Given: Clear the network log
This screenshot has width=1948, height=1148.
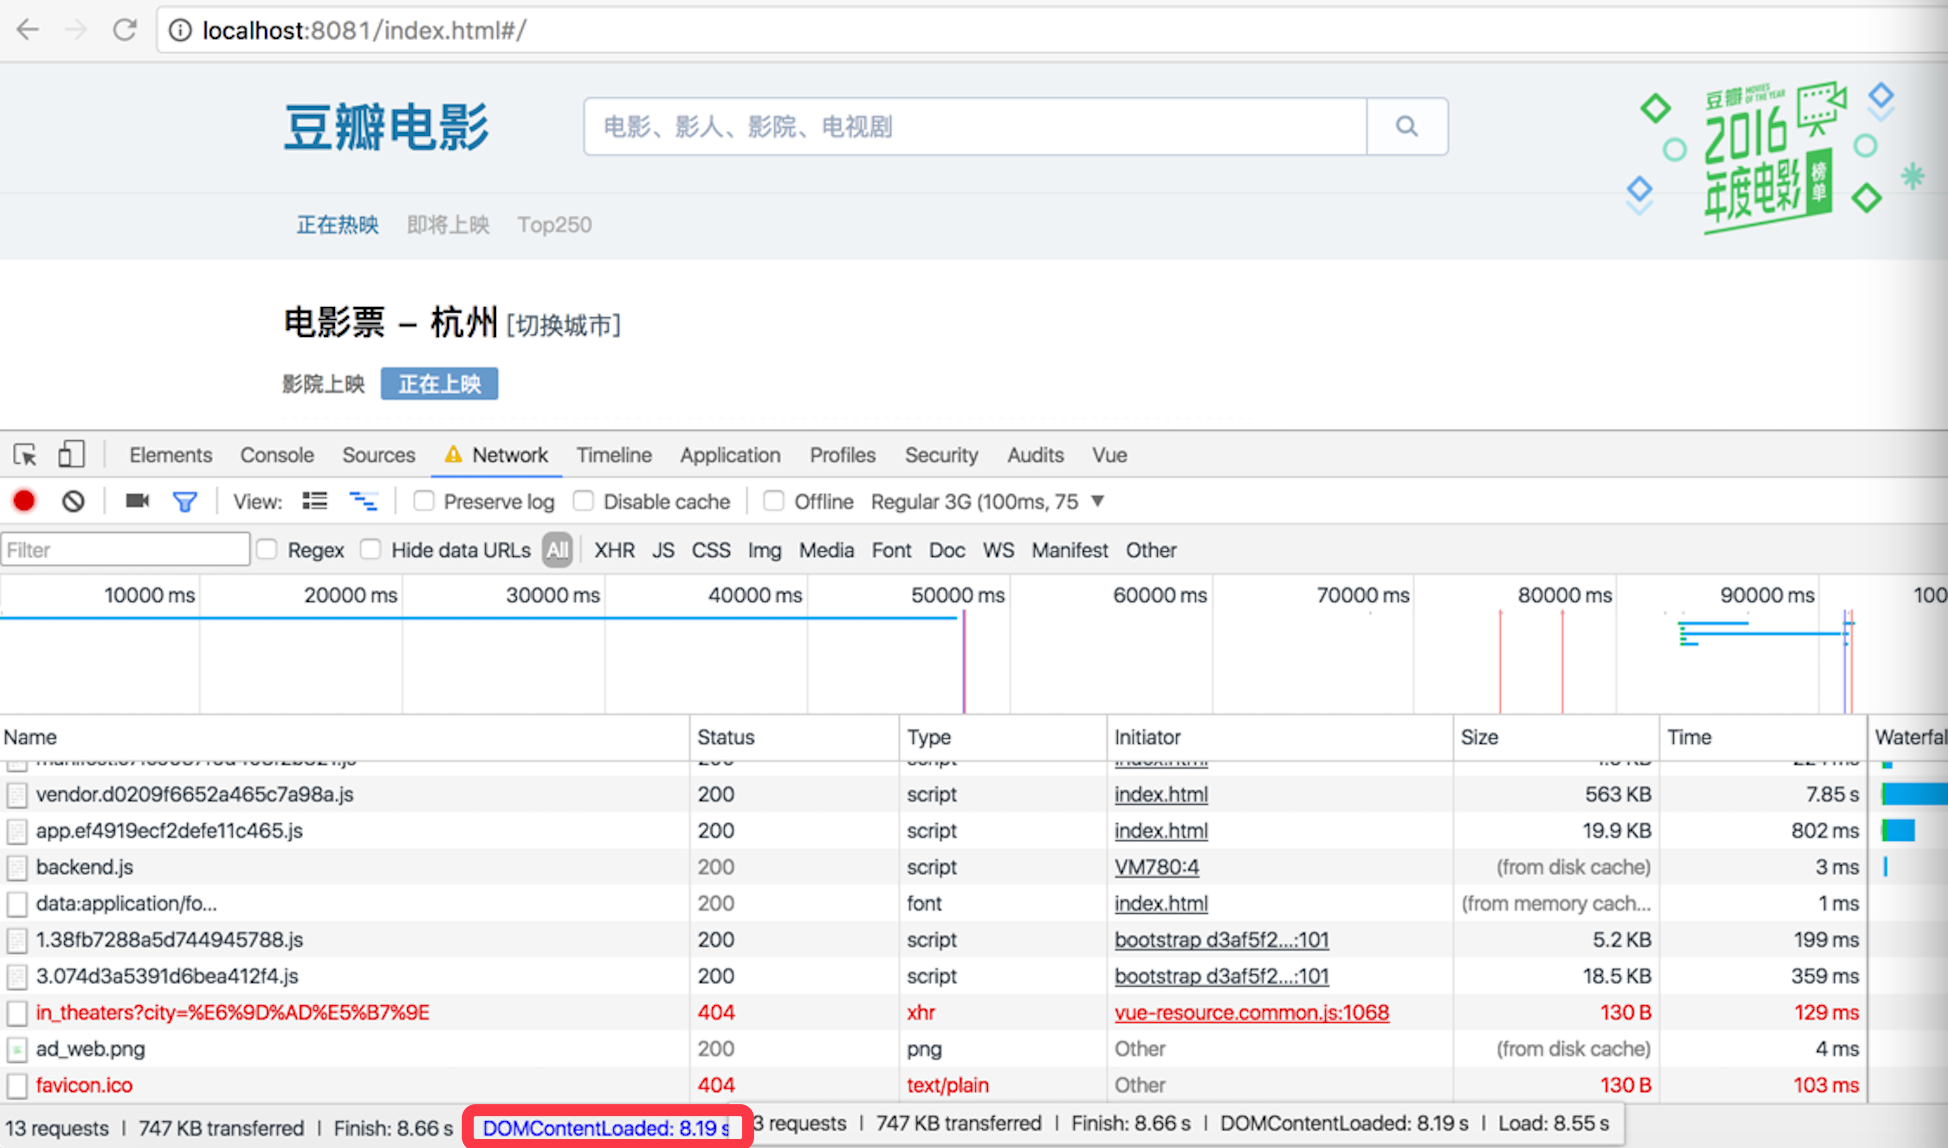Looking at the screenshot, I should [x=73, y=501].
